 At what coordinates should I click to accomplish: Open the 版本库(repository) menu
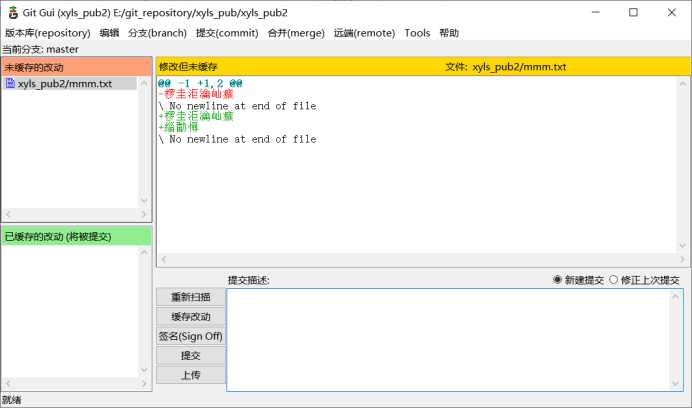point(48,33)
